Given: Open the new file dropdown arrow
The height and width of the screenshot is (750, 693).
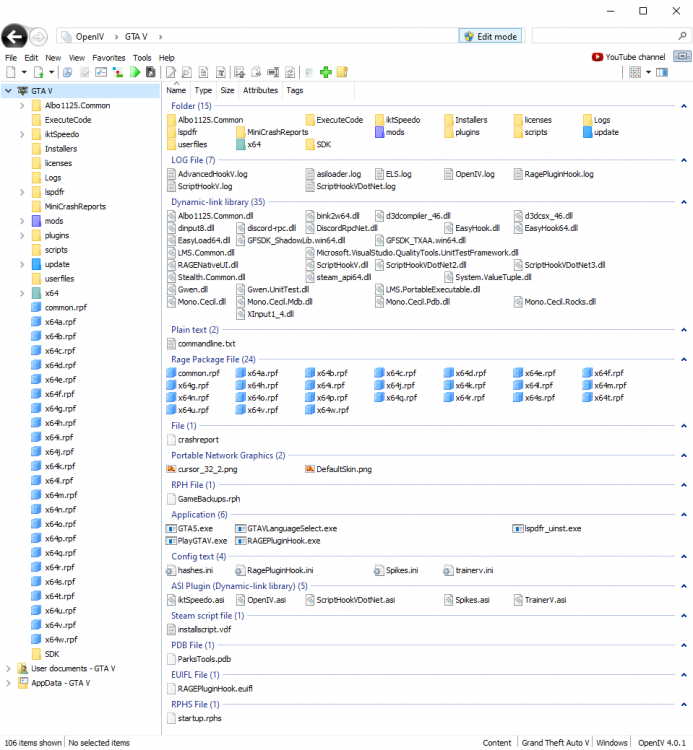Looking at the screenshot, I should 24,72.
